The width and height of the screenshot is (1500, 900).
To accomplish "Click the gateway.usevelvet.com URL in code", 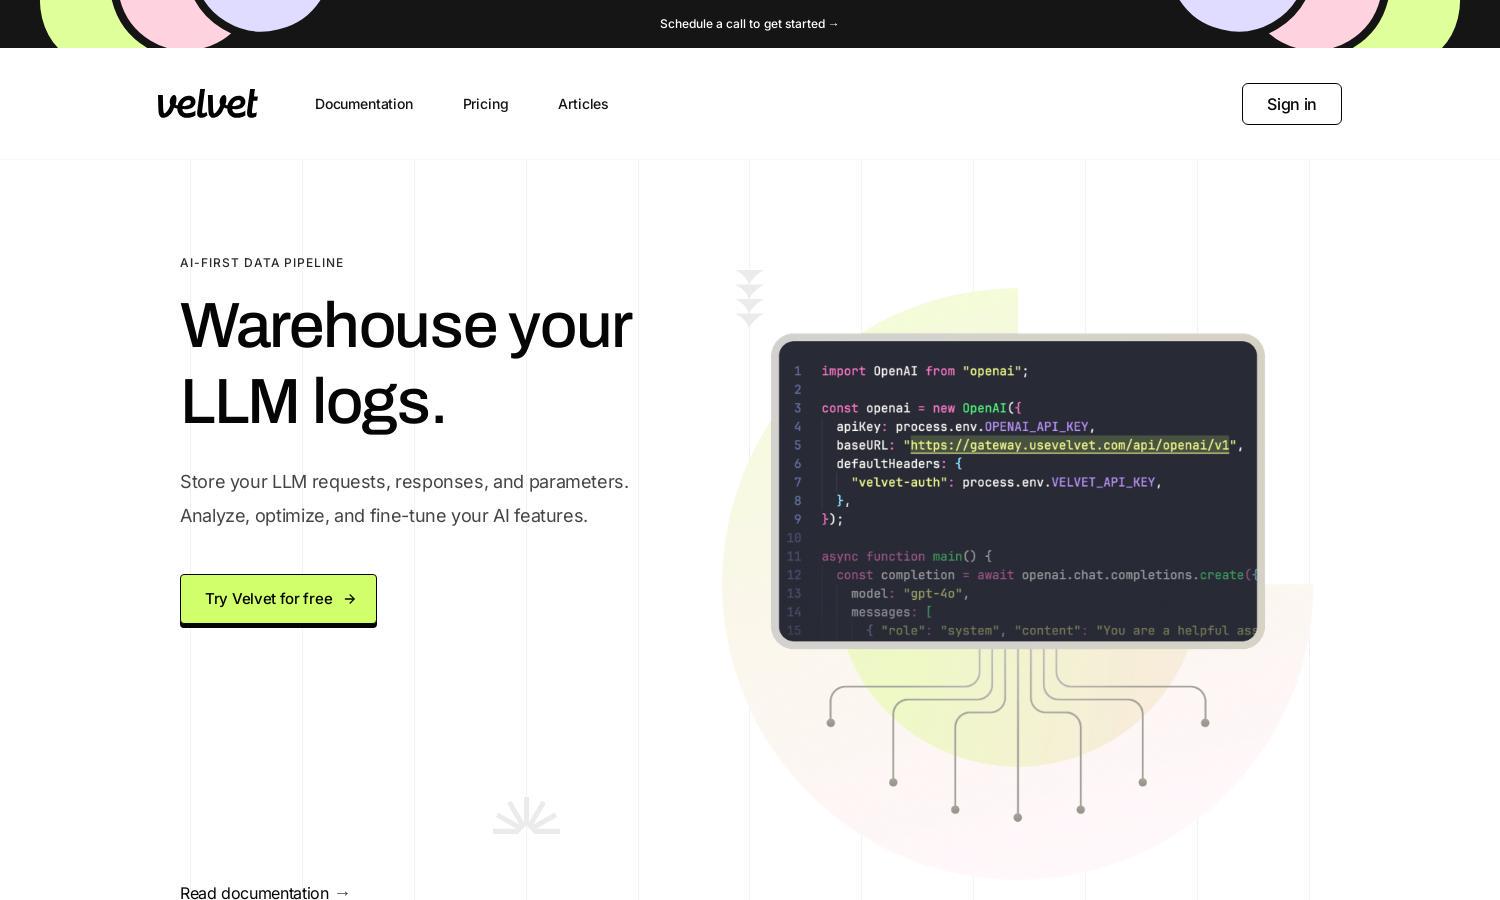I will coord(1069,445).
